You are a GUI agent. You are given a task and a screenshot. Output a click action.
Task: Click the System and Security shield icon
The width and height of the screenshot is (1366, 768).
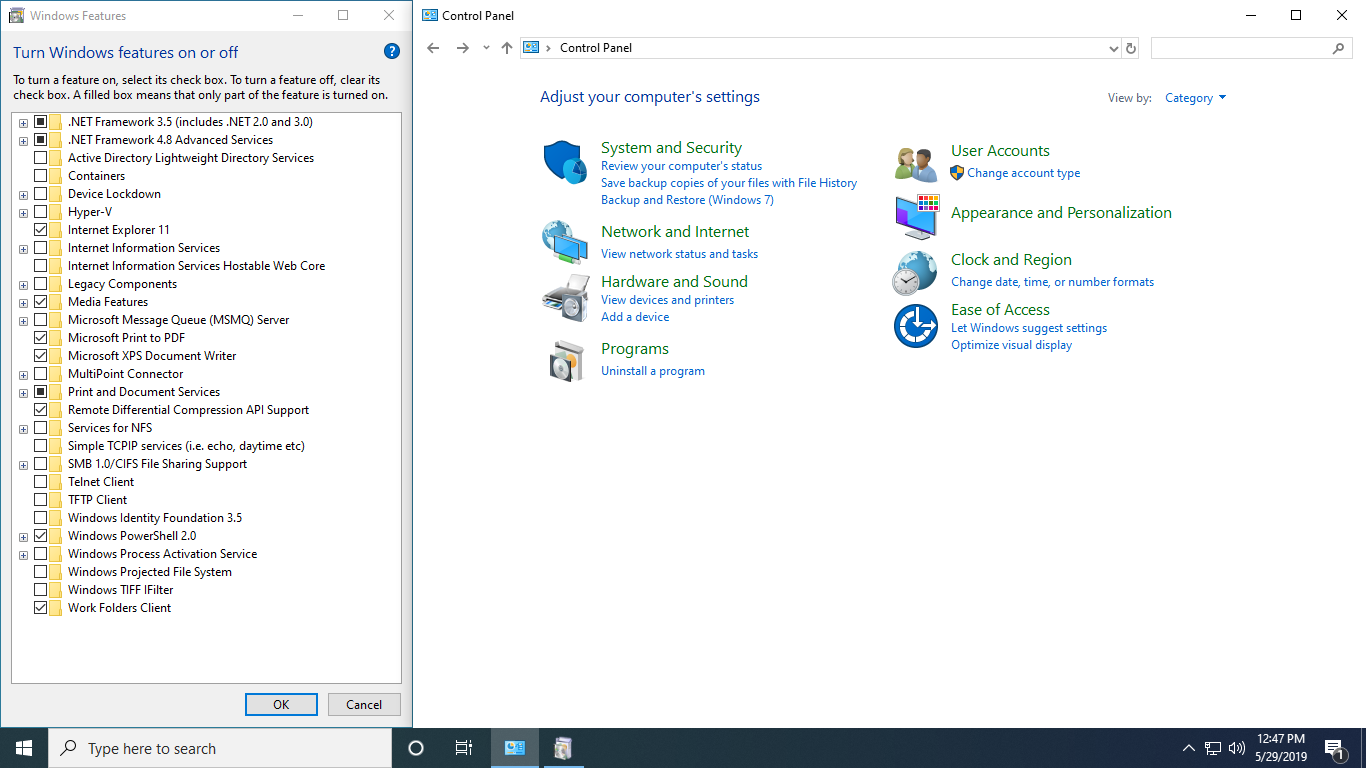(x=565, y=162)
